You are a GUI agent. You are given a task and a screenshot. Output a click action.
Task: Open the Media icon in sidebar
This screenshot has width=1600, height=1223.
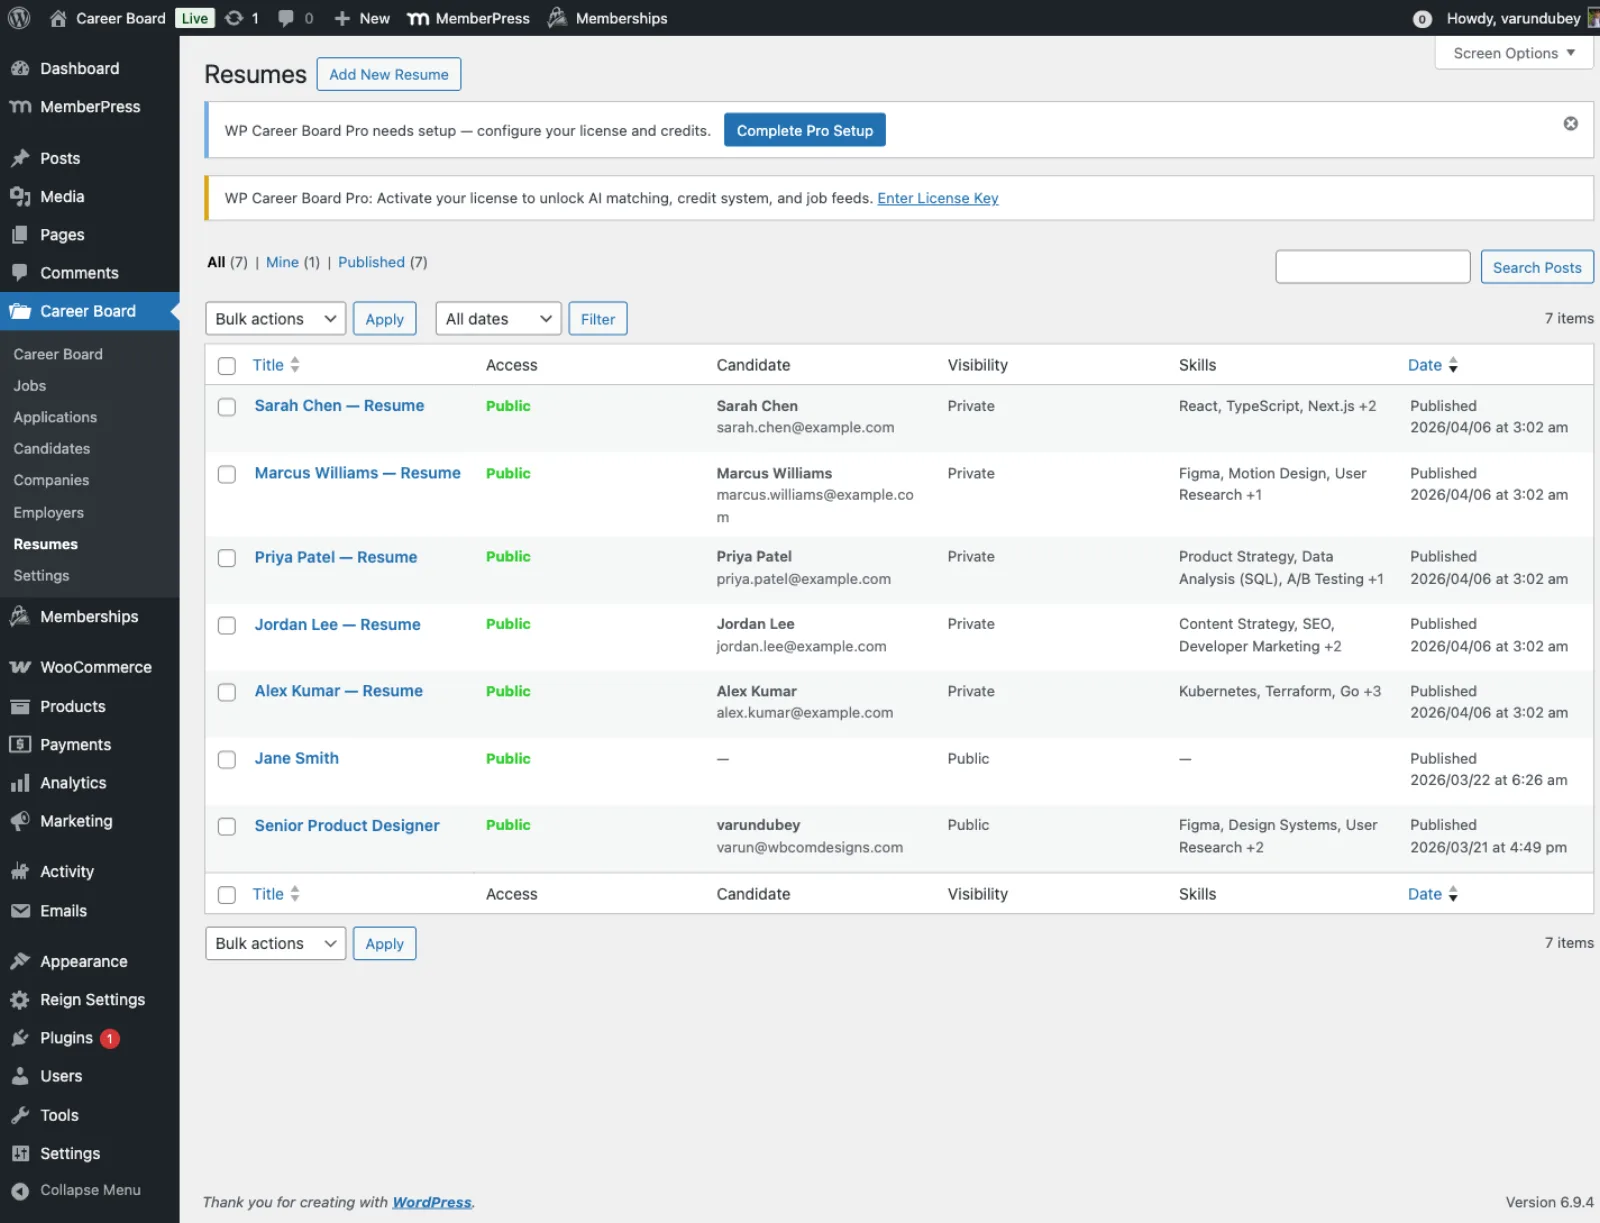pos(20,197)
